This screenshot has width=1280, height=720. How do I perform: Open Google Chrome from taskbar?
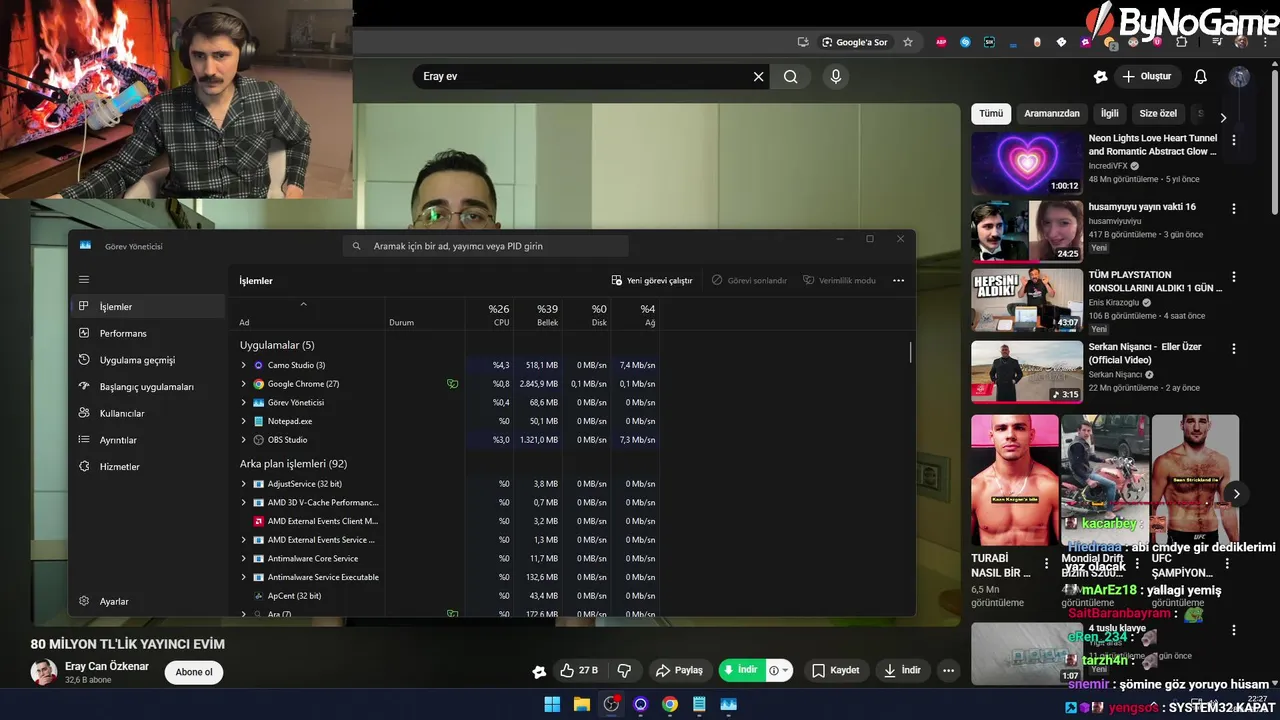[670, 704]
